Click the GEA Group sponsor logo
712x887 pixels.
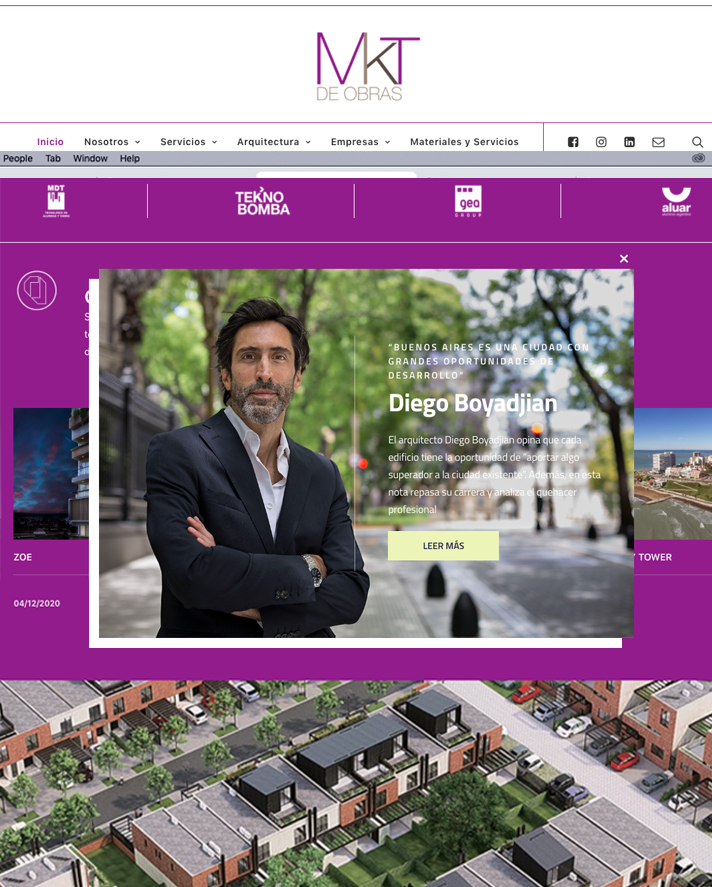point(468,201)
